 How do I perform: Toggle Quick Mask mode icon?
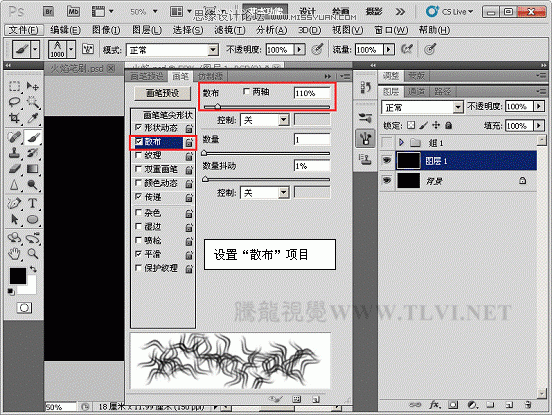point(24,308)
